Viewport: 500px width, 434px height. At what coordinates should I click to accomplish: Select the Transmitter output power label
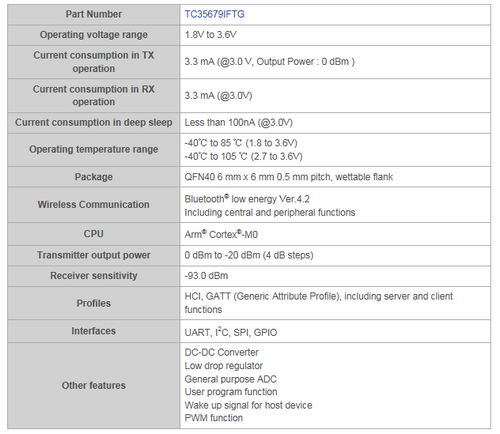point(94,255)
